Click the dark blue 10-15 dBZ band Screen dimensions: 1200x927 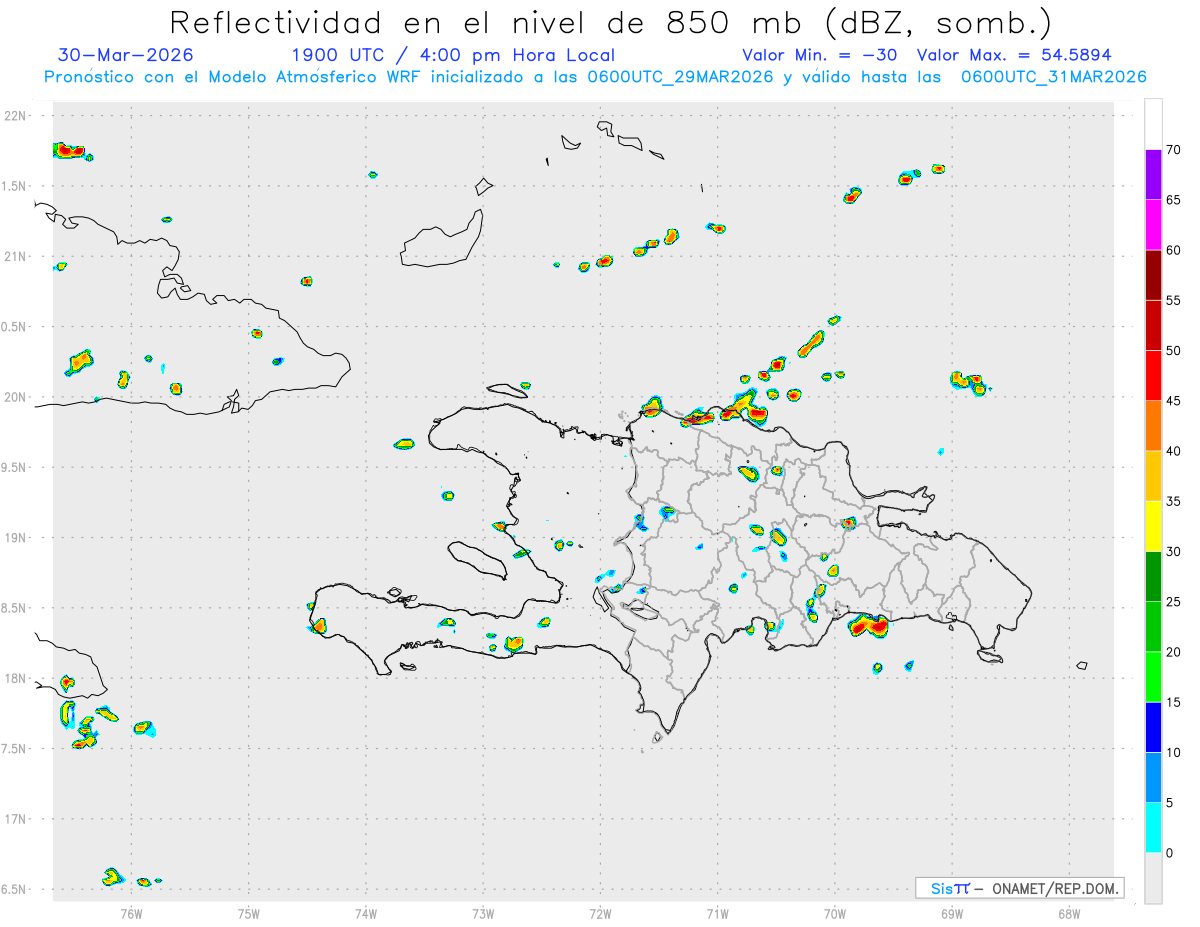1153,727
